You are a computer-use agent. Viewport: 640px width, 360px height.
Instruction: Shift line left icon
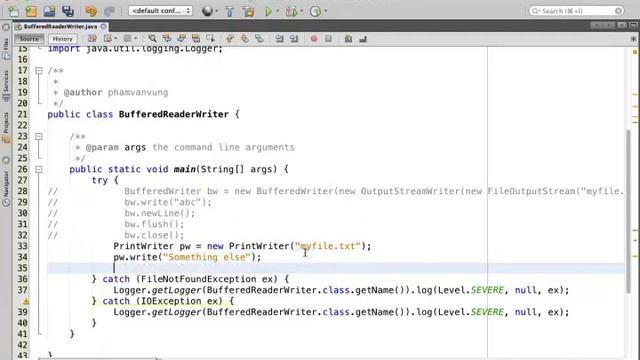[x=279, y=39]
